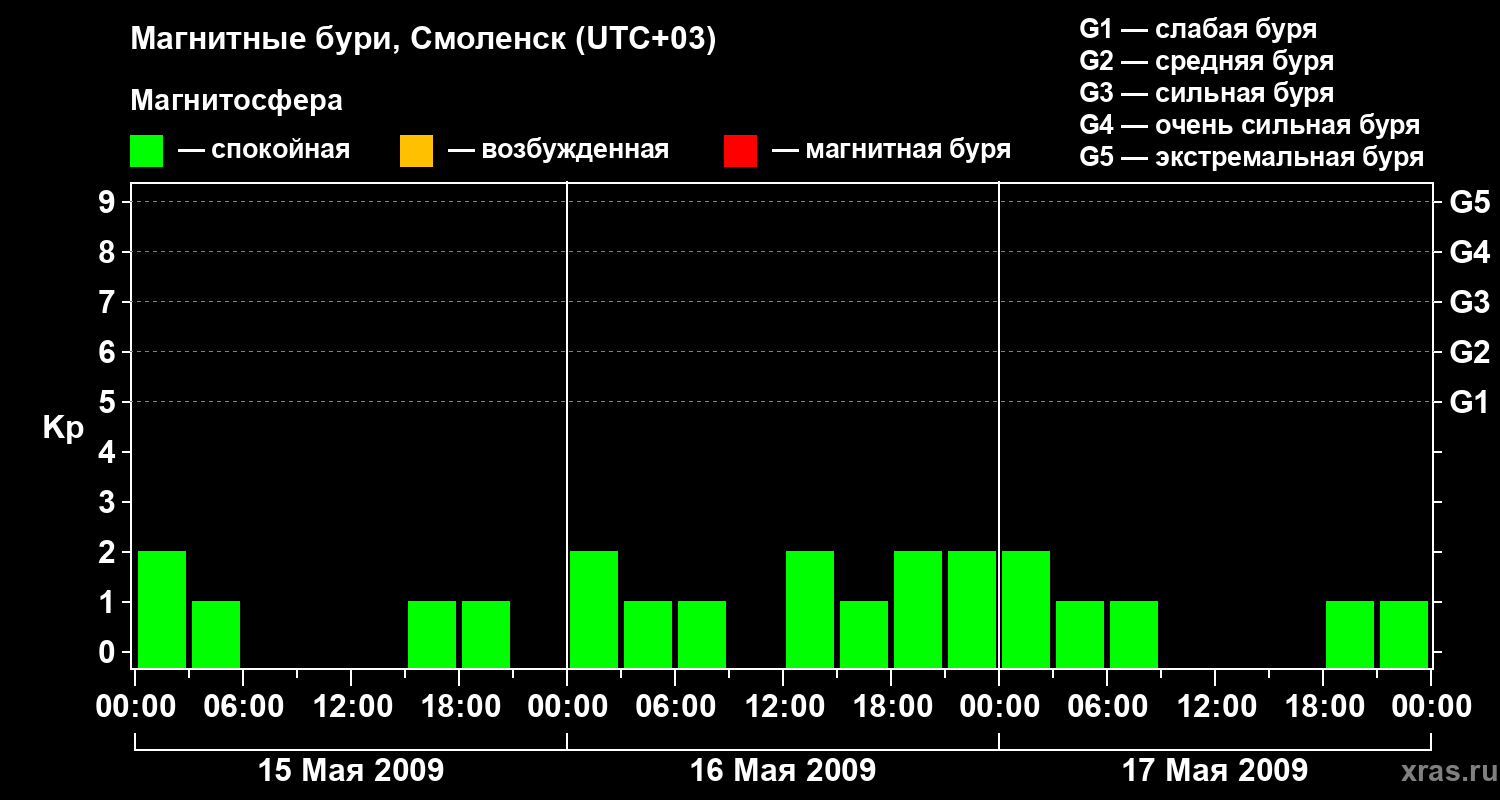The image size is (1500, 800).
Task: Click the right-axis 'G5' label at Kp 9
Action: pos(1469,202)
